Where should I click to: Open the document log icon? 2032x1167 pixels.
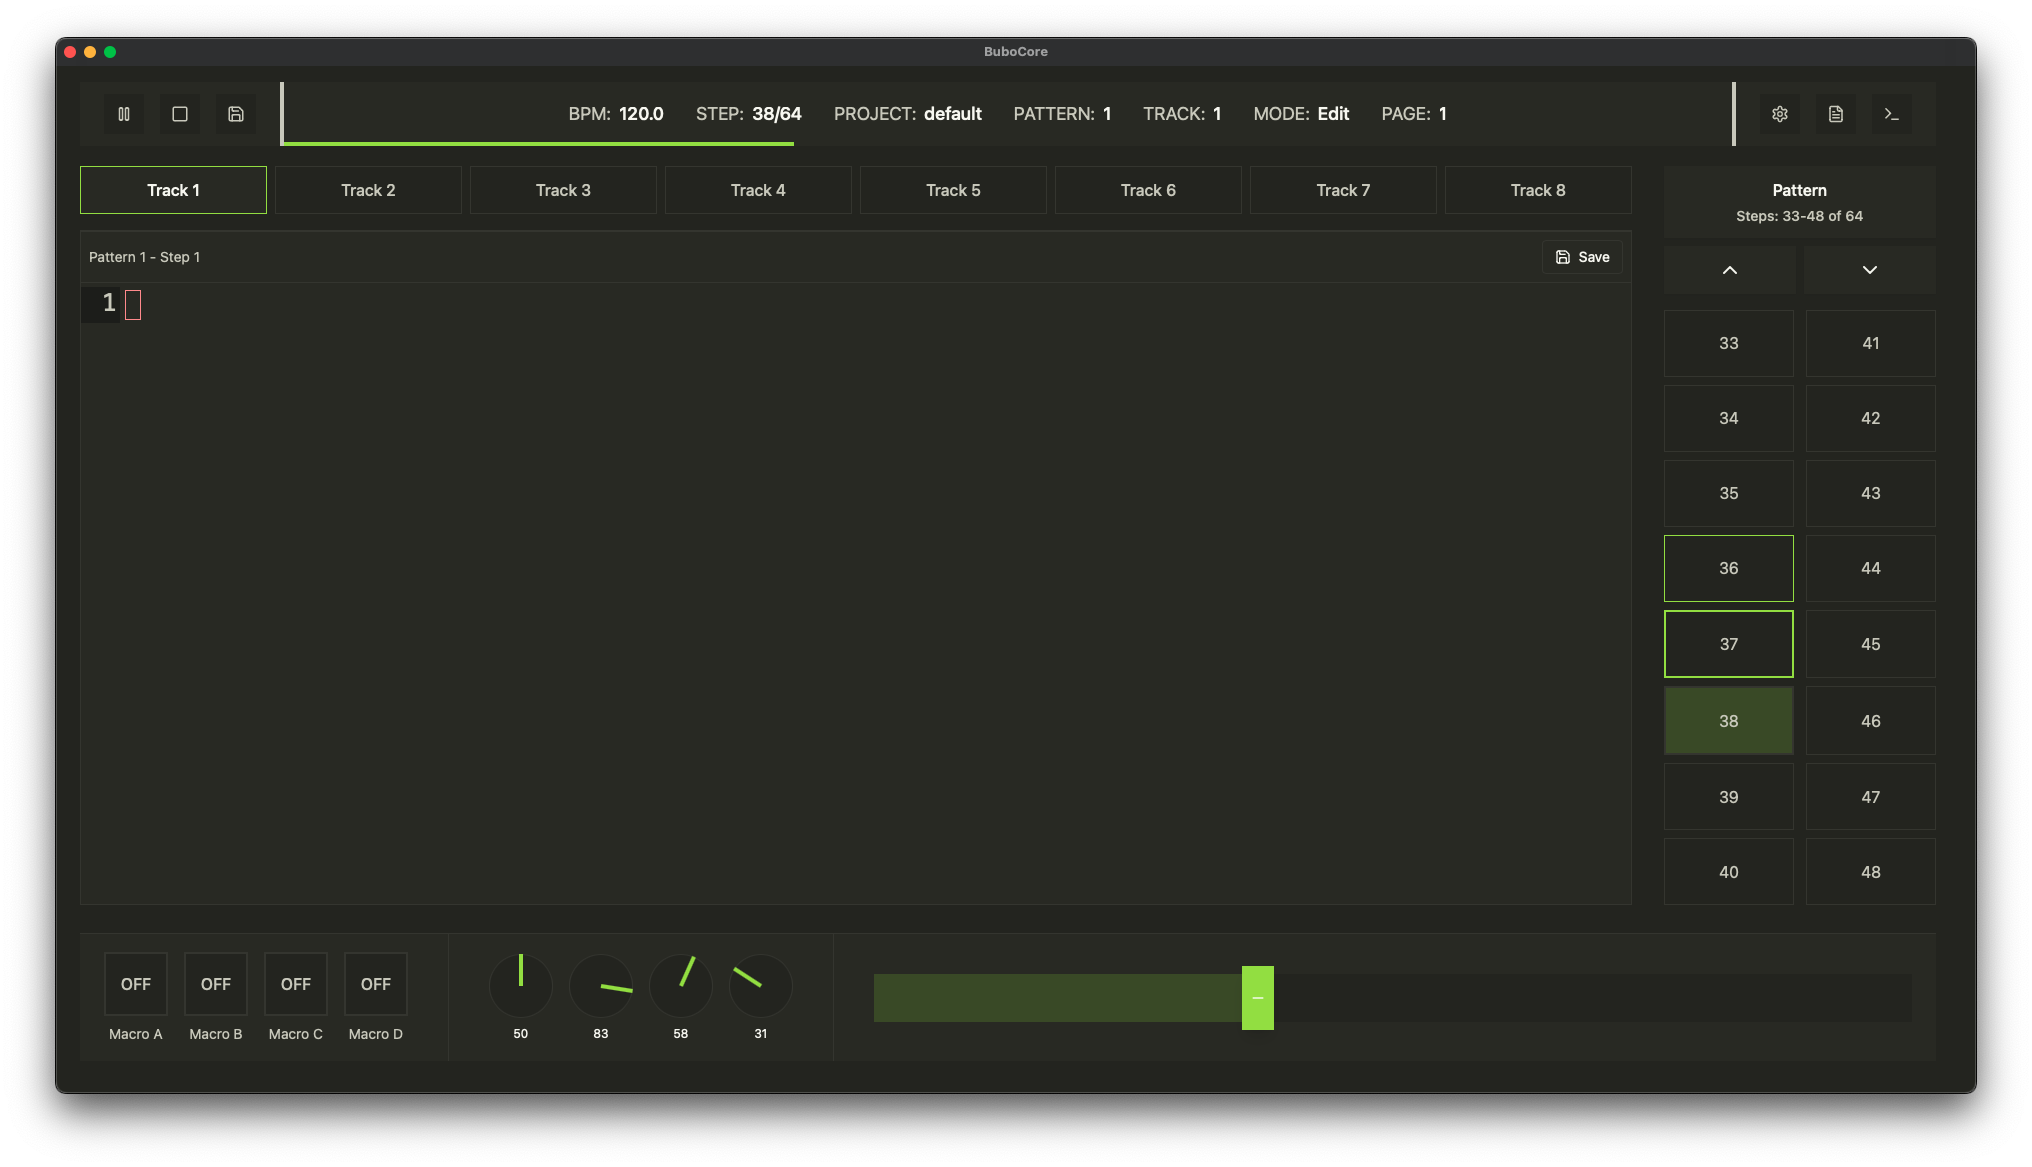[x=1836, y=114]
